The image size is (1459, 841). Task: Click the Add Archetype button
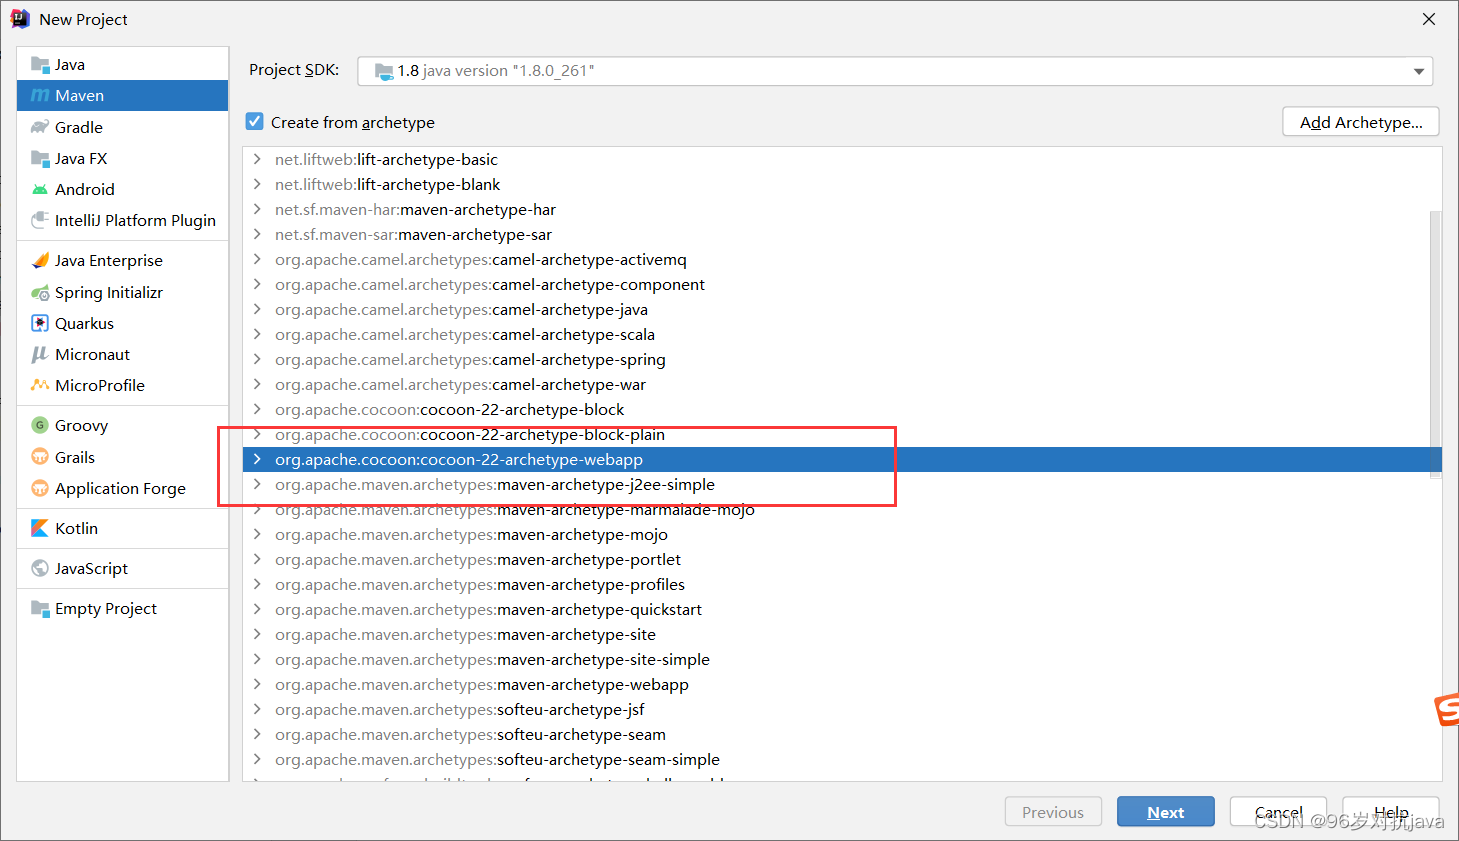coord(1361,122)
